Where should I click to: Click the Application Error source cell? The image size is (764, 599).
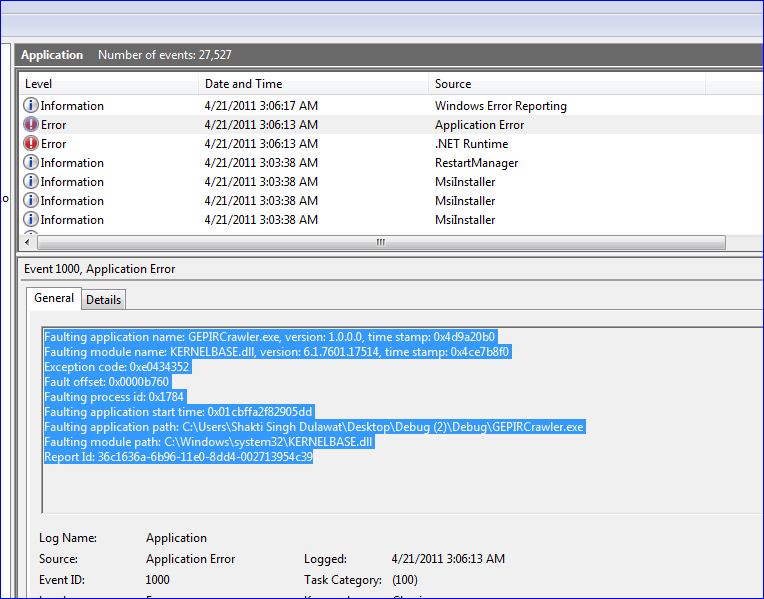pos(479,125)
